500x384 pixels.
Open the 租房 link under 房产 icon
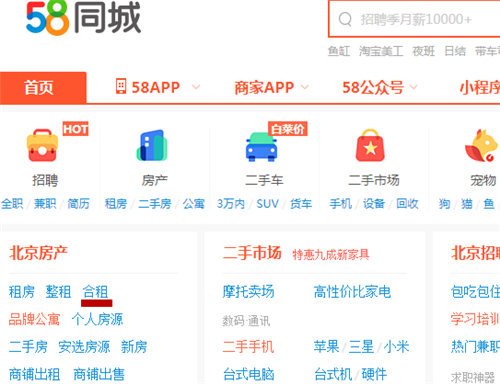coord(116,204)
